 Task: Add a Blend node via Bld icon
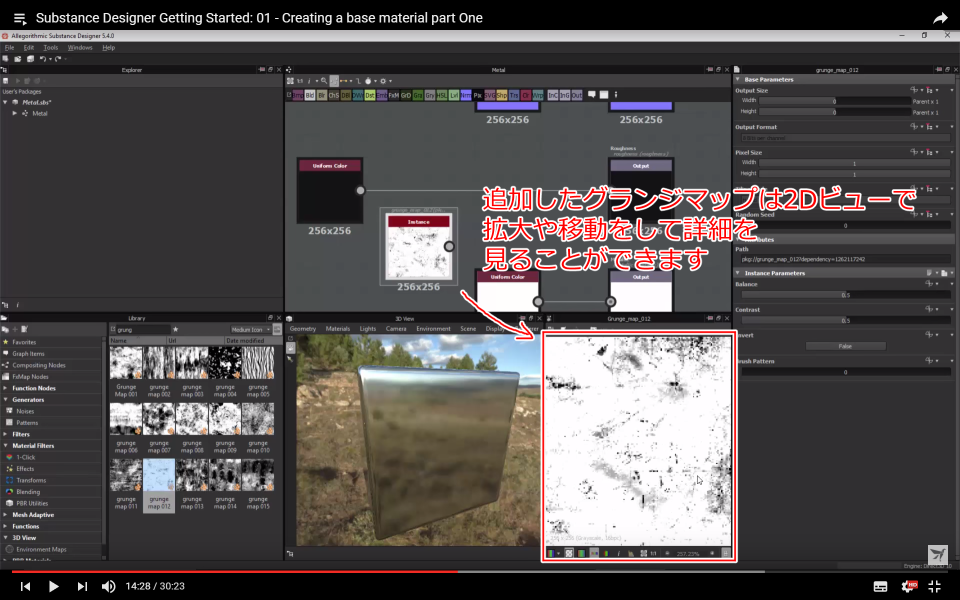310,96
